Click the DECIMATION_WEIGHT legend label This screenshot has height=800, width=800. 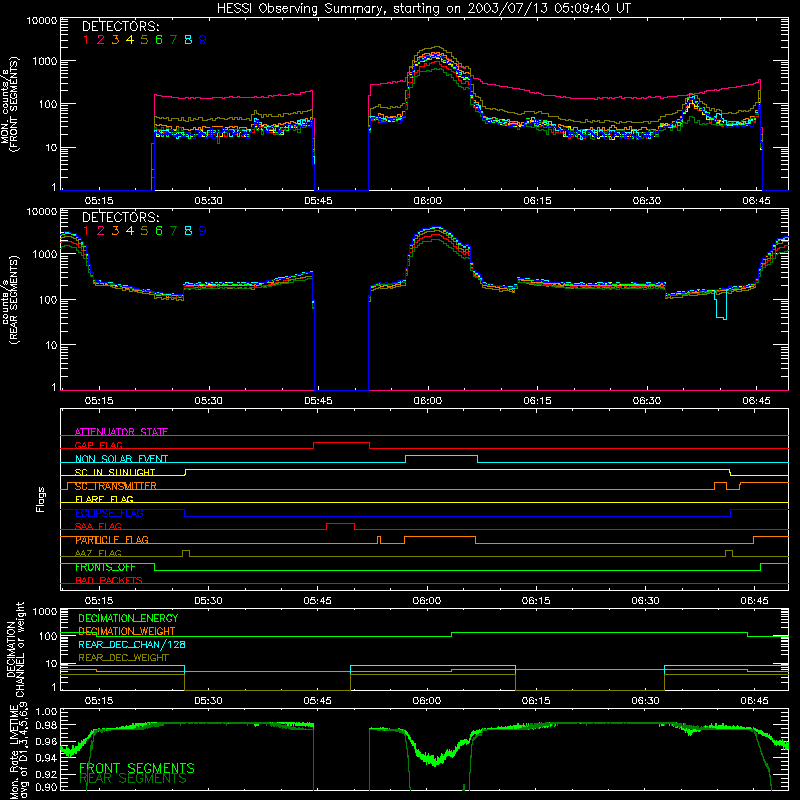pyautogui.click(x=127, y=632)
